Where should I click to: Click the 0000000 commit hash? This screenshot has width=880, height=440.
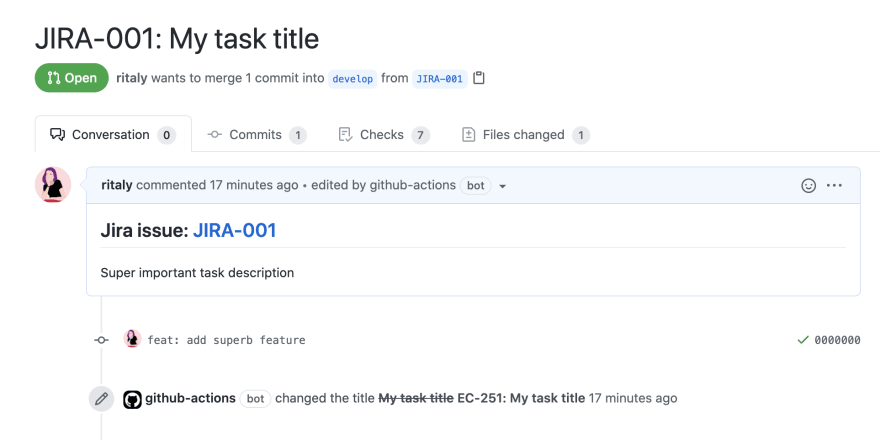point(837,340)
